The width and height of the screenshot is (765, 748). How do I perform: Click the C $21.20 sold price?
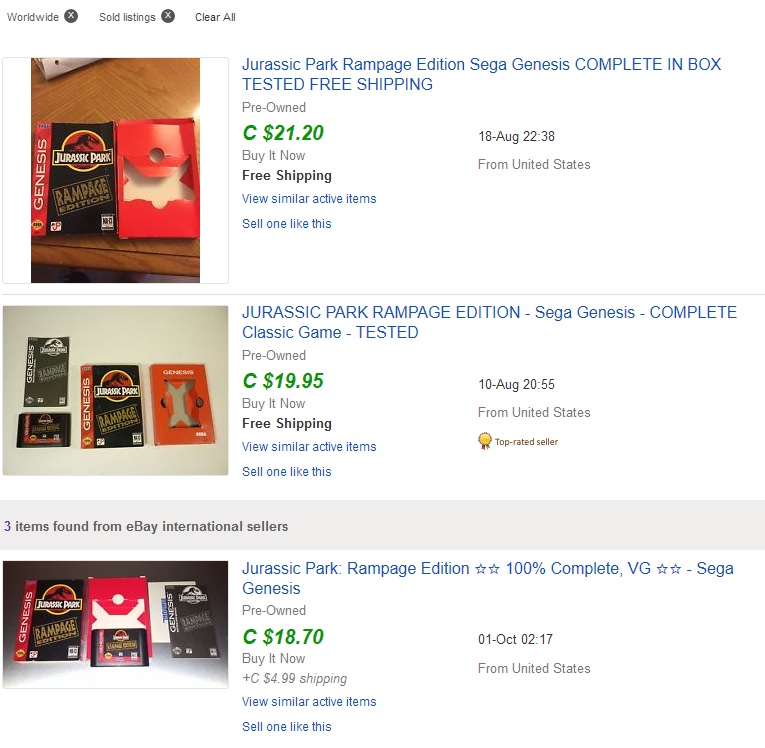[283, 133]
